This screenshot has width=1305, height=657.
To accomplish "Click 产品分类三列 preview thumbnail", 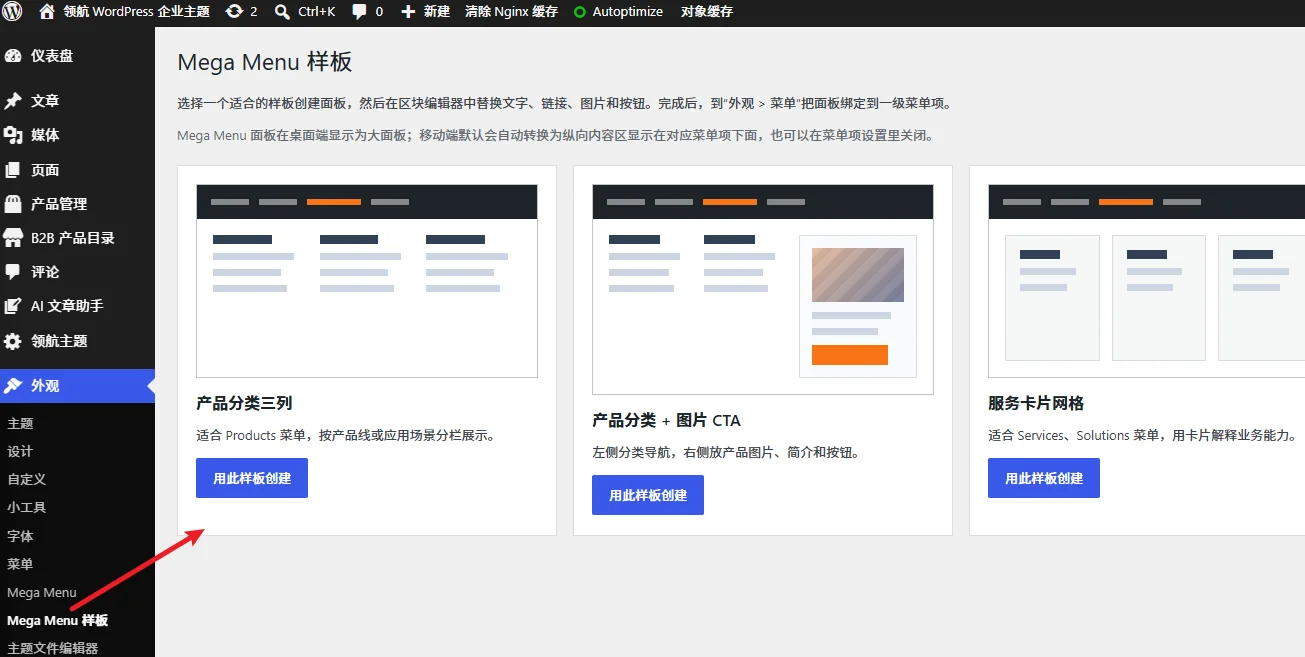I will pos(367,281).
